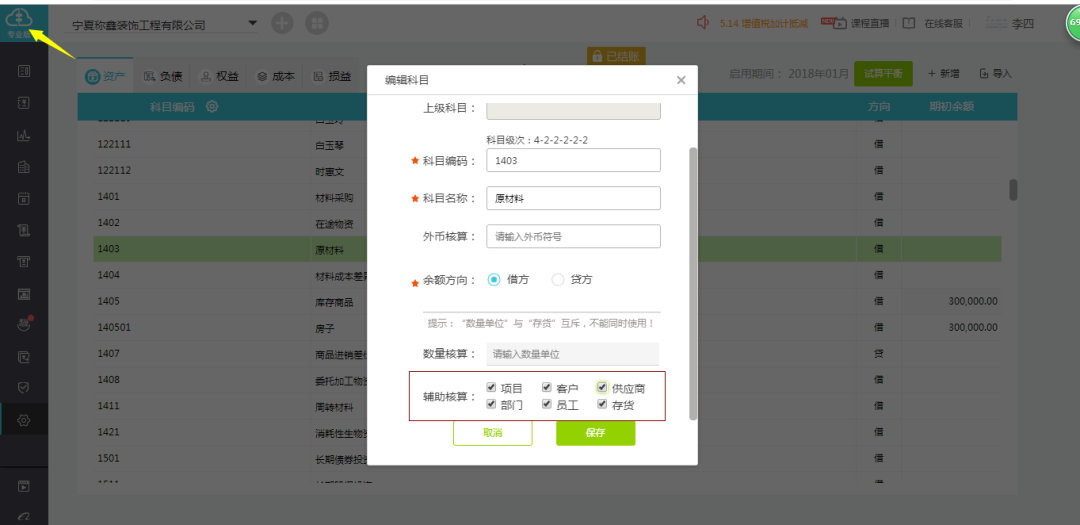Open the company name dropdown arrow
Screen dimensions: 1080x525
(x=252, y=22)
